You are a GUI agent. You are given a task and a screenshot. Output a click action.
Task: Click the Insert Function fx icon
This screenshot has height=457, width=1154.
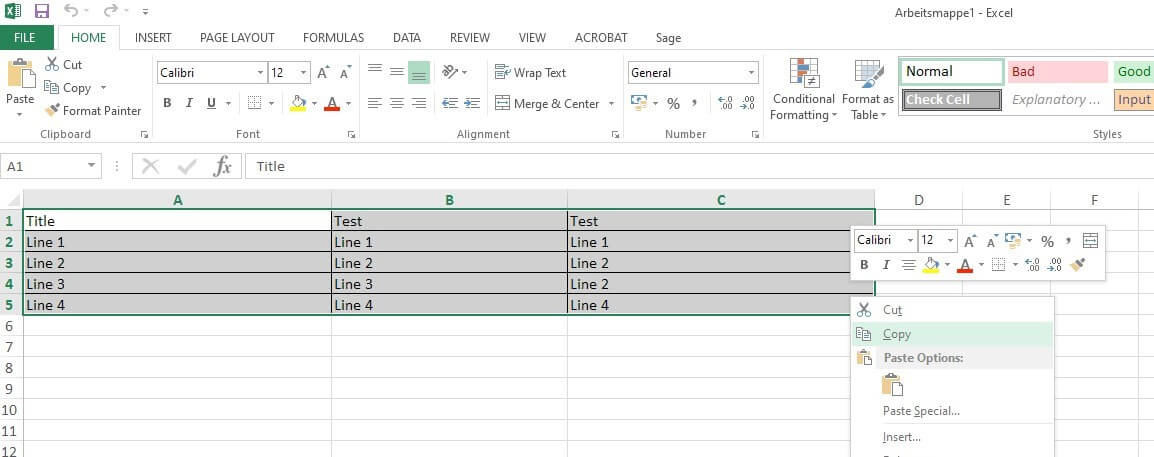[x=223, y=166]
